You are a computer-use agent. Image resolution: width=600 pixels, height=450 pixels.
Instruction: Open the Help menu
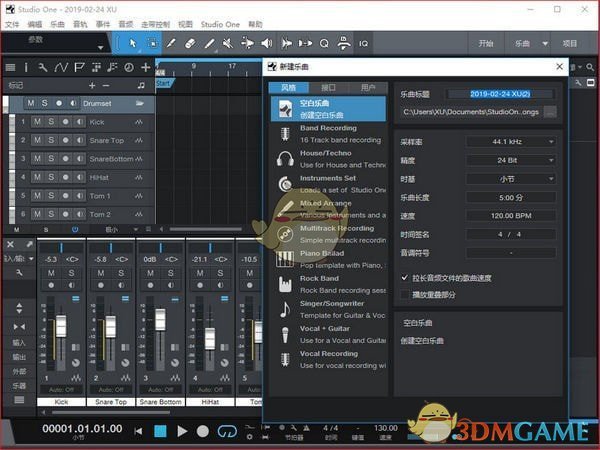(x=255, y=24)
